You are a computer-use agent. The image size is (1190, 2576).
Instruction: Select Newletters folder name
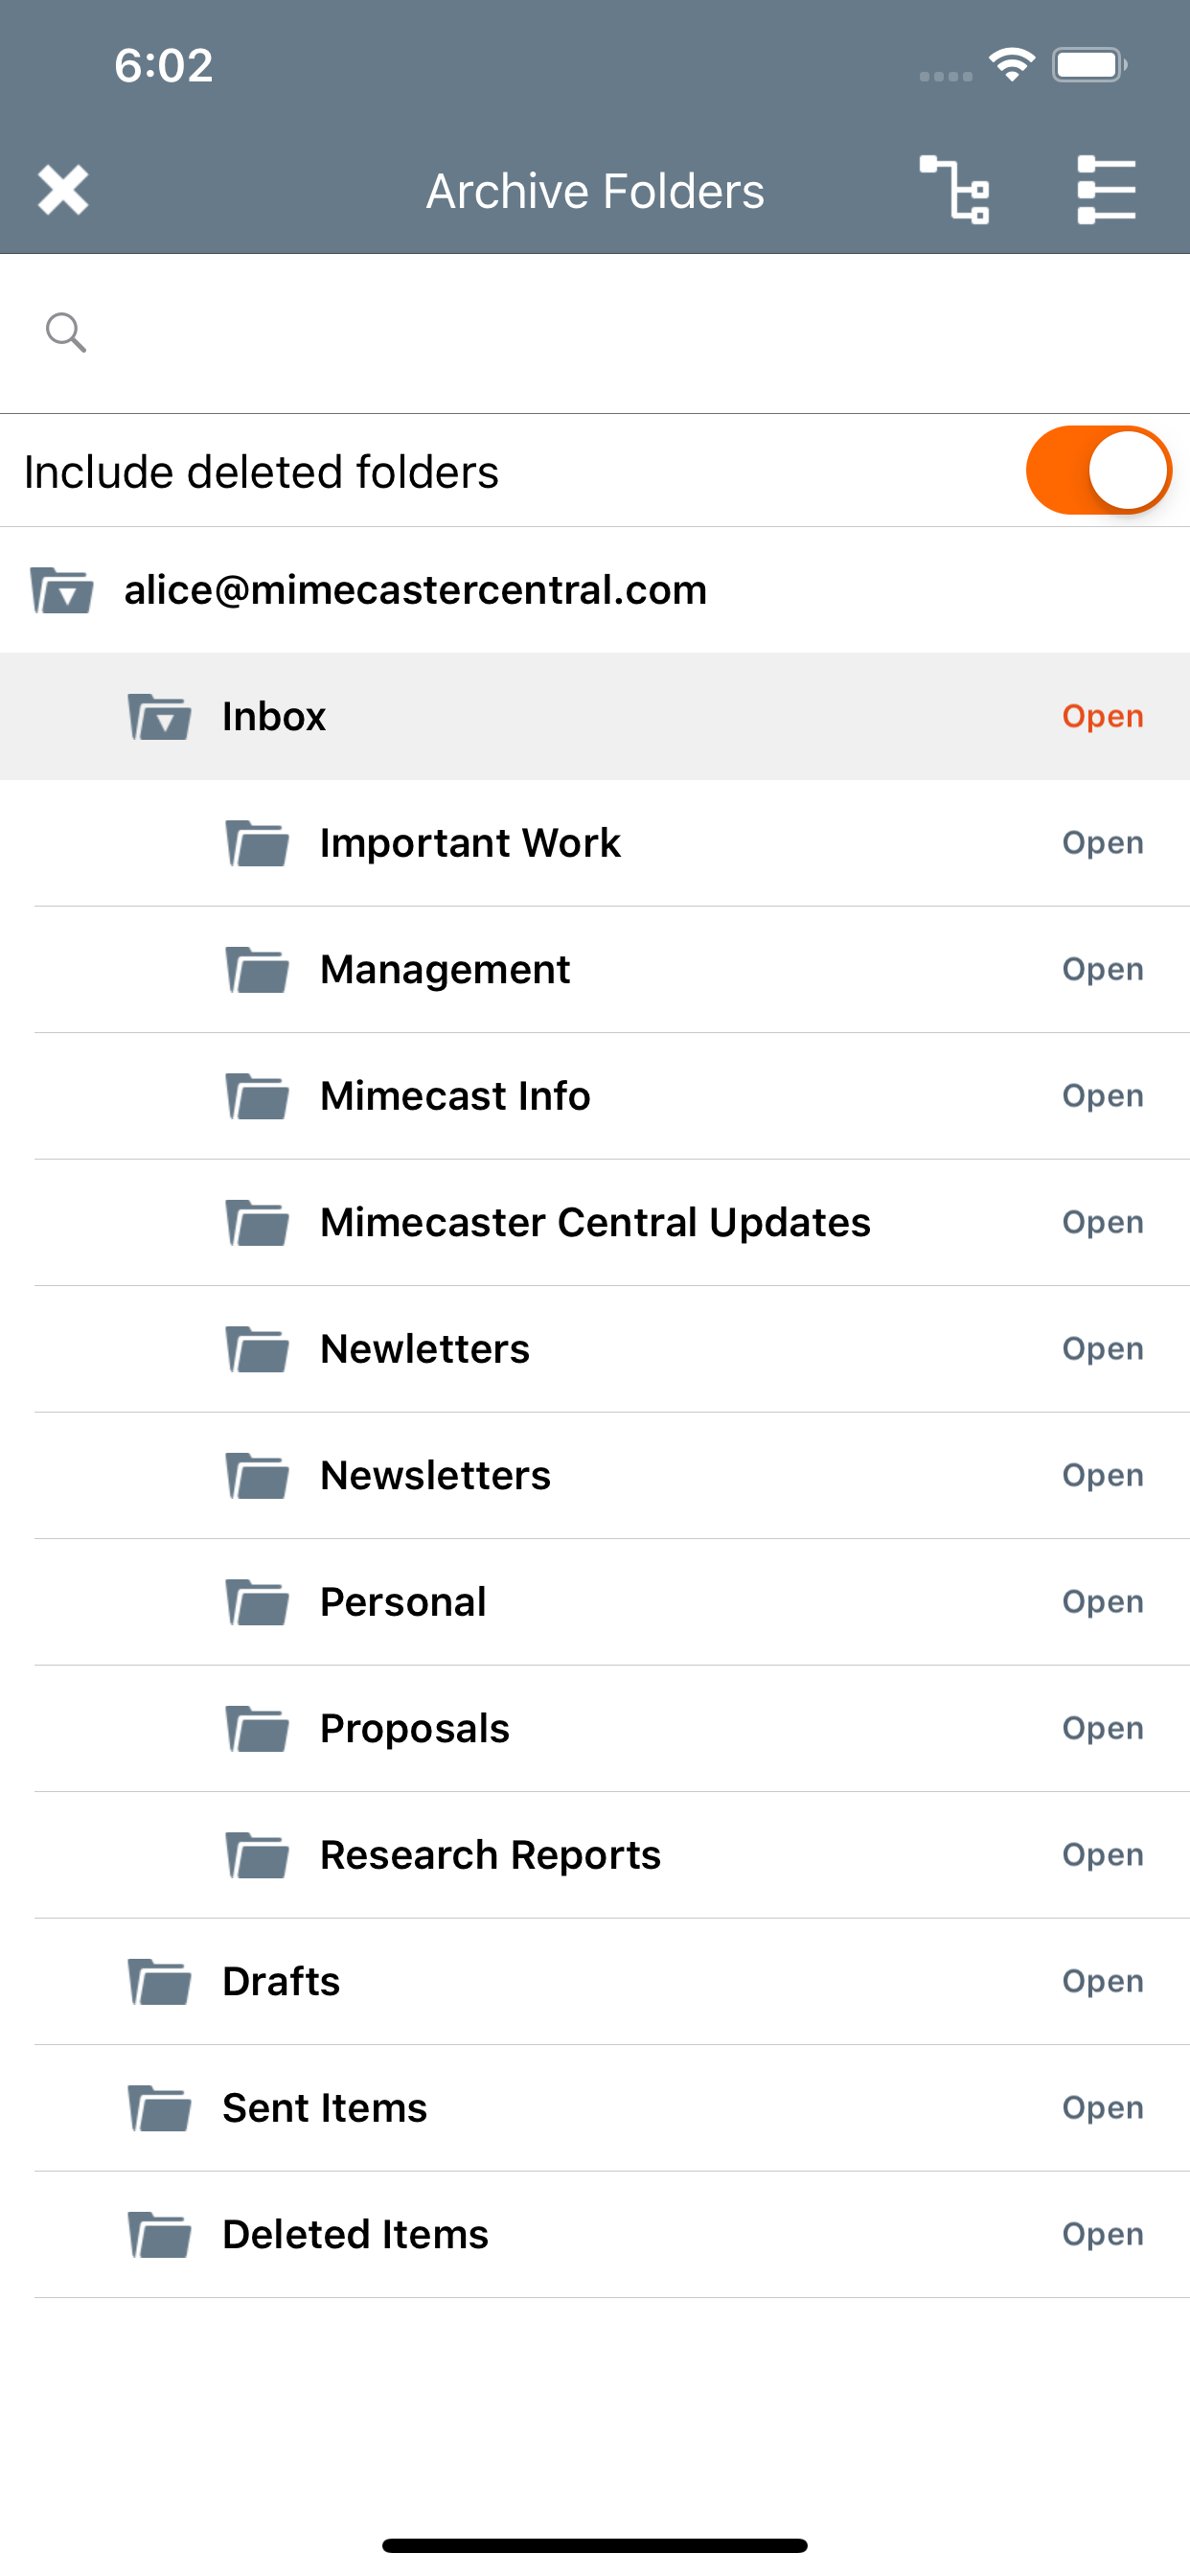[425, 1349]
